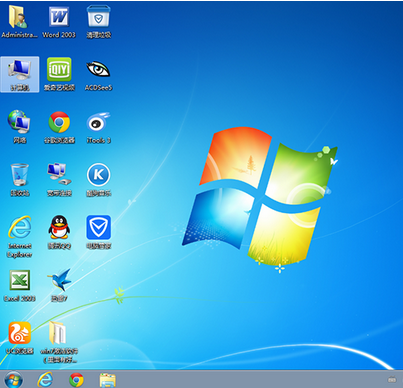Open the green iQIYI video shortcut
Image resolution: width=403 pixels, height=388 pixels.
[x=59, y=74]
